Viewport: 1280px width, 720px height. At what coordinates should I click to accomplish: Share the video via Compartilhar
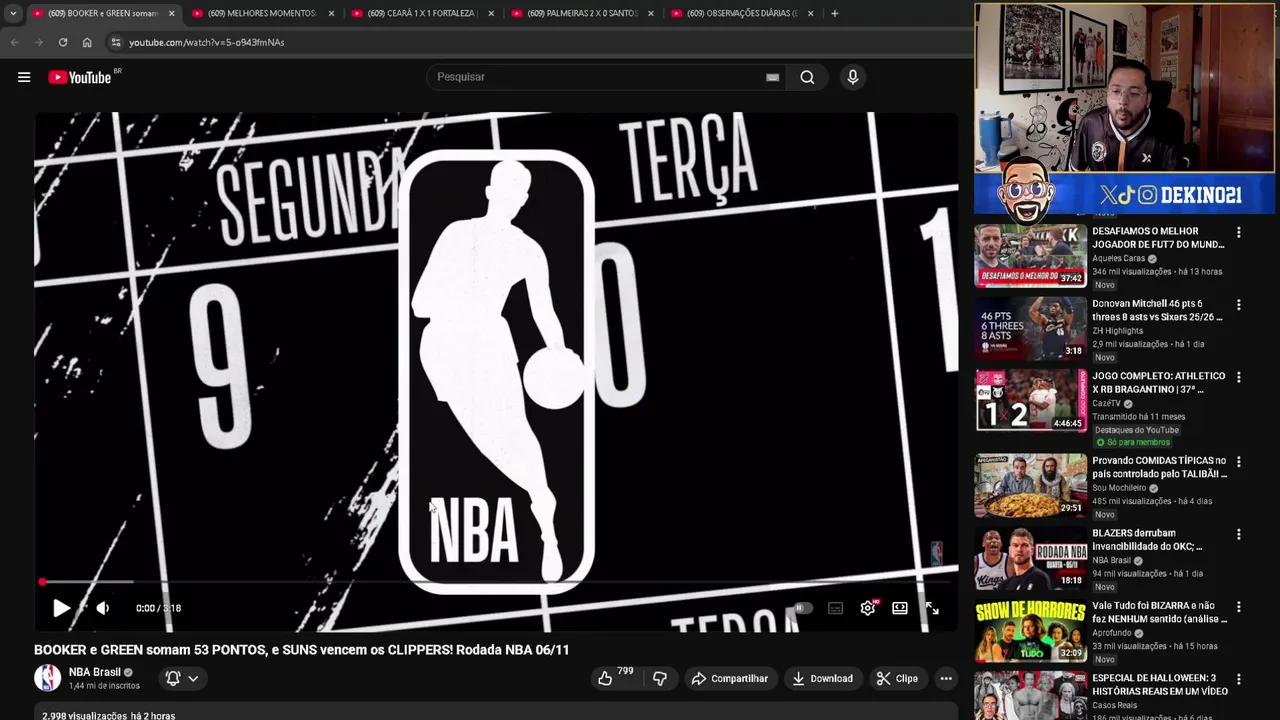730,679
